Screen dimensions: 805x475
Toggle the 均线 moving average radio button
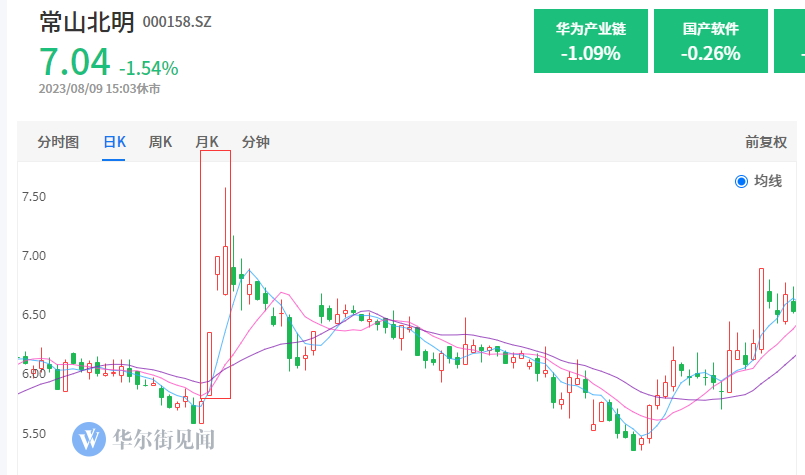click(x=741, y=181)
